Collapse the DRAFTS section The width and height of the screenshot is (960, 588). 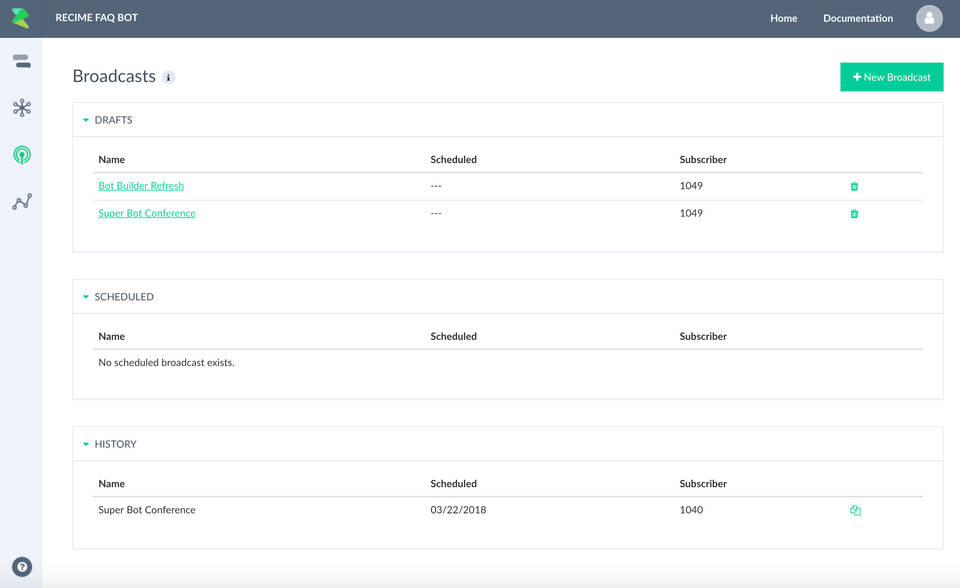coord(85,120)
